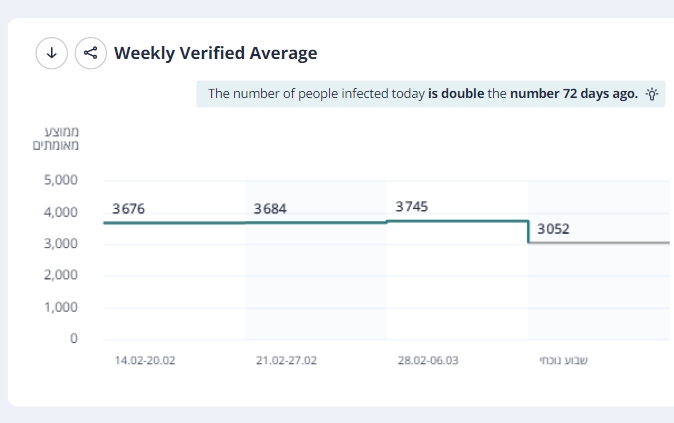Click the 28.02-06.03 week axis label

point(428,360)
